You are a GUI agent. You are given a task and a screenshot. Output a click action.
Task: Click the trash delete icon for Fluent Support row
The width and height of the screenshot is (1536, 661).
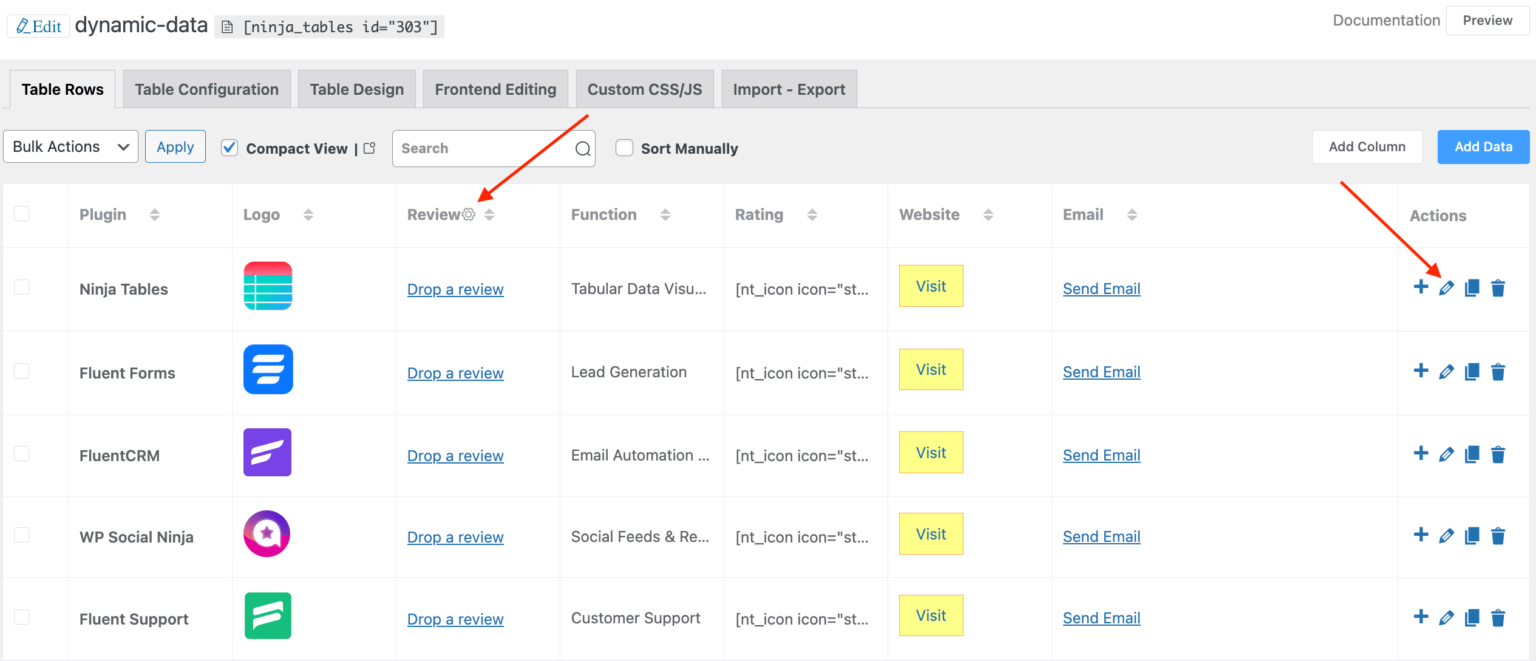(1498, 618)
